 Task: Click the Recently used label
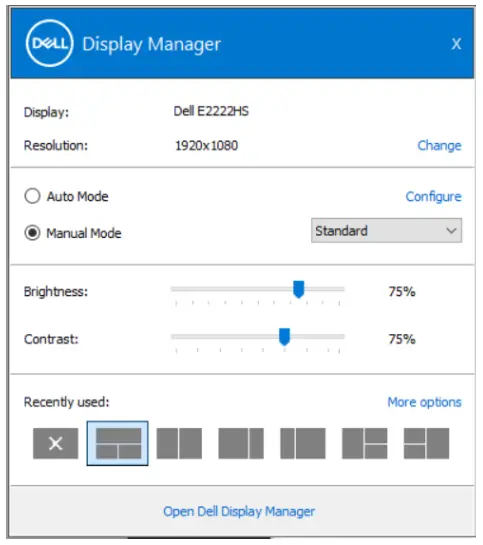pos(66,402)
